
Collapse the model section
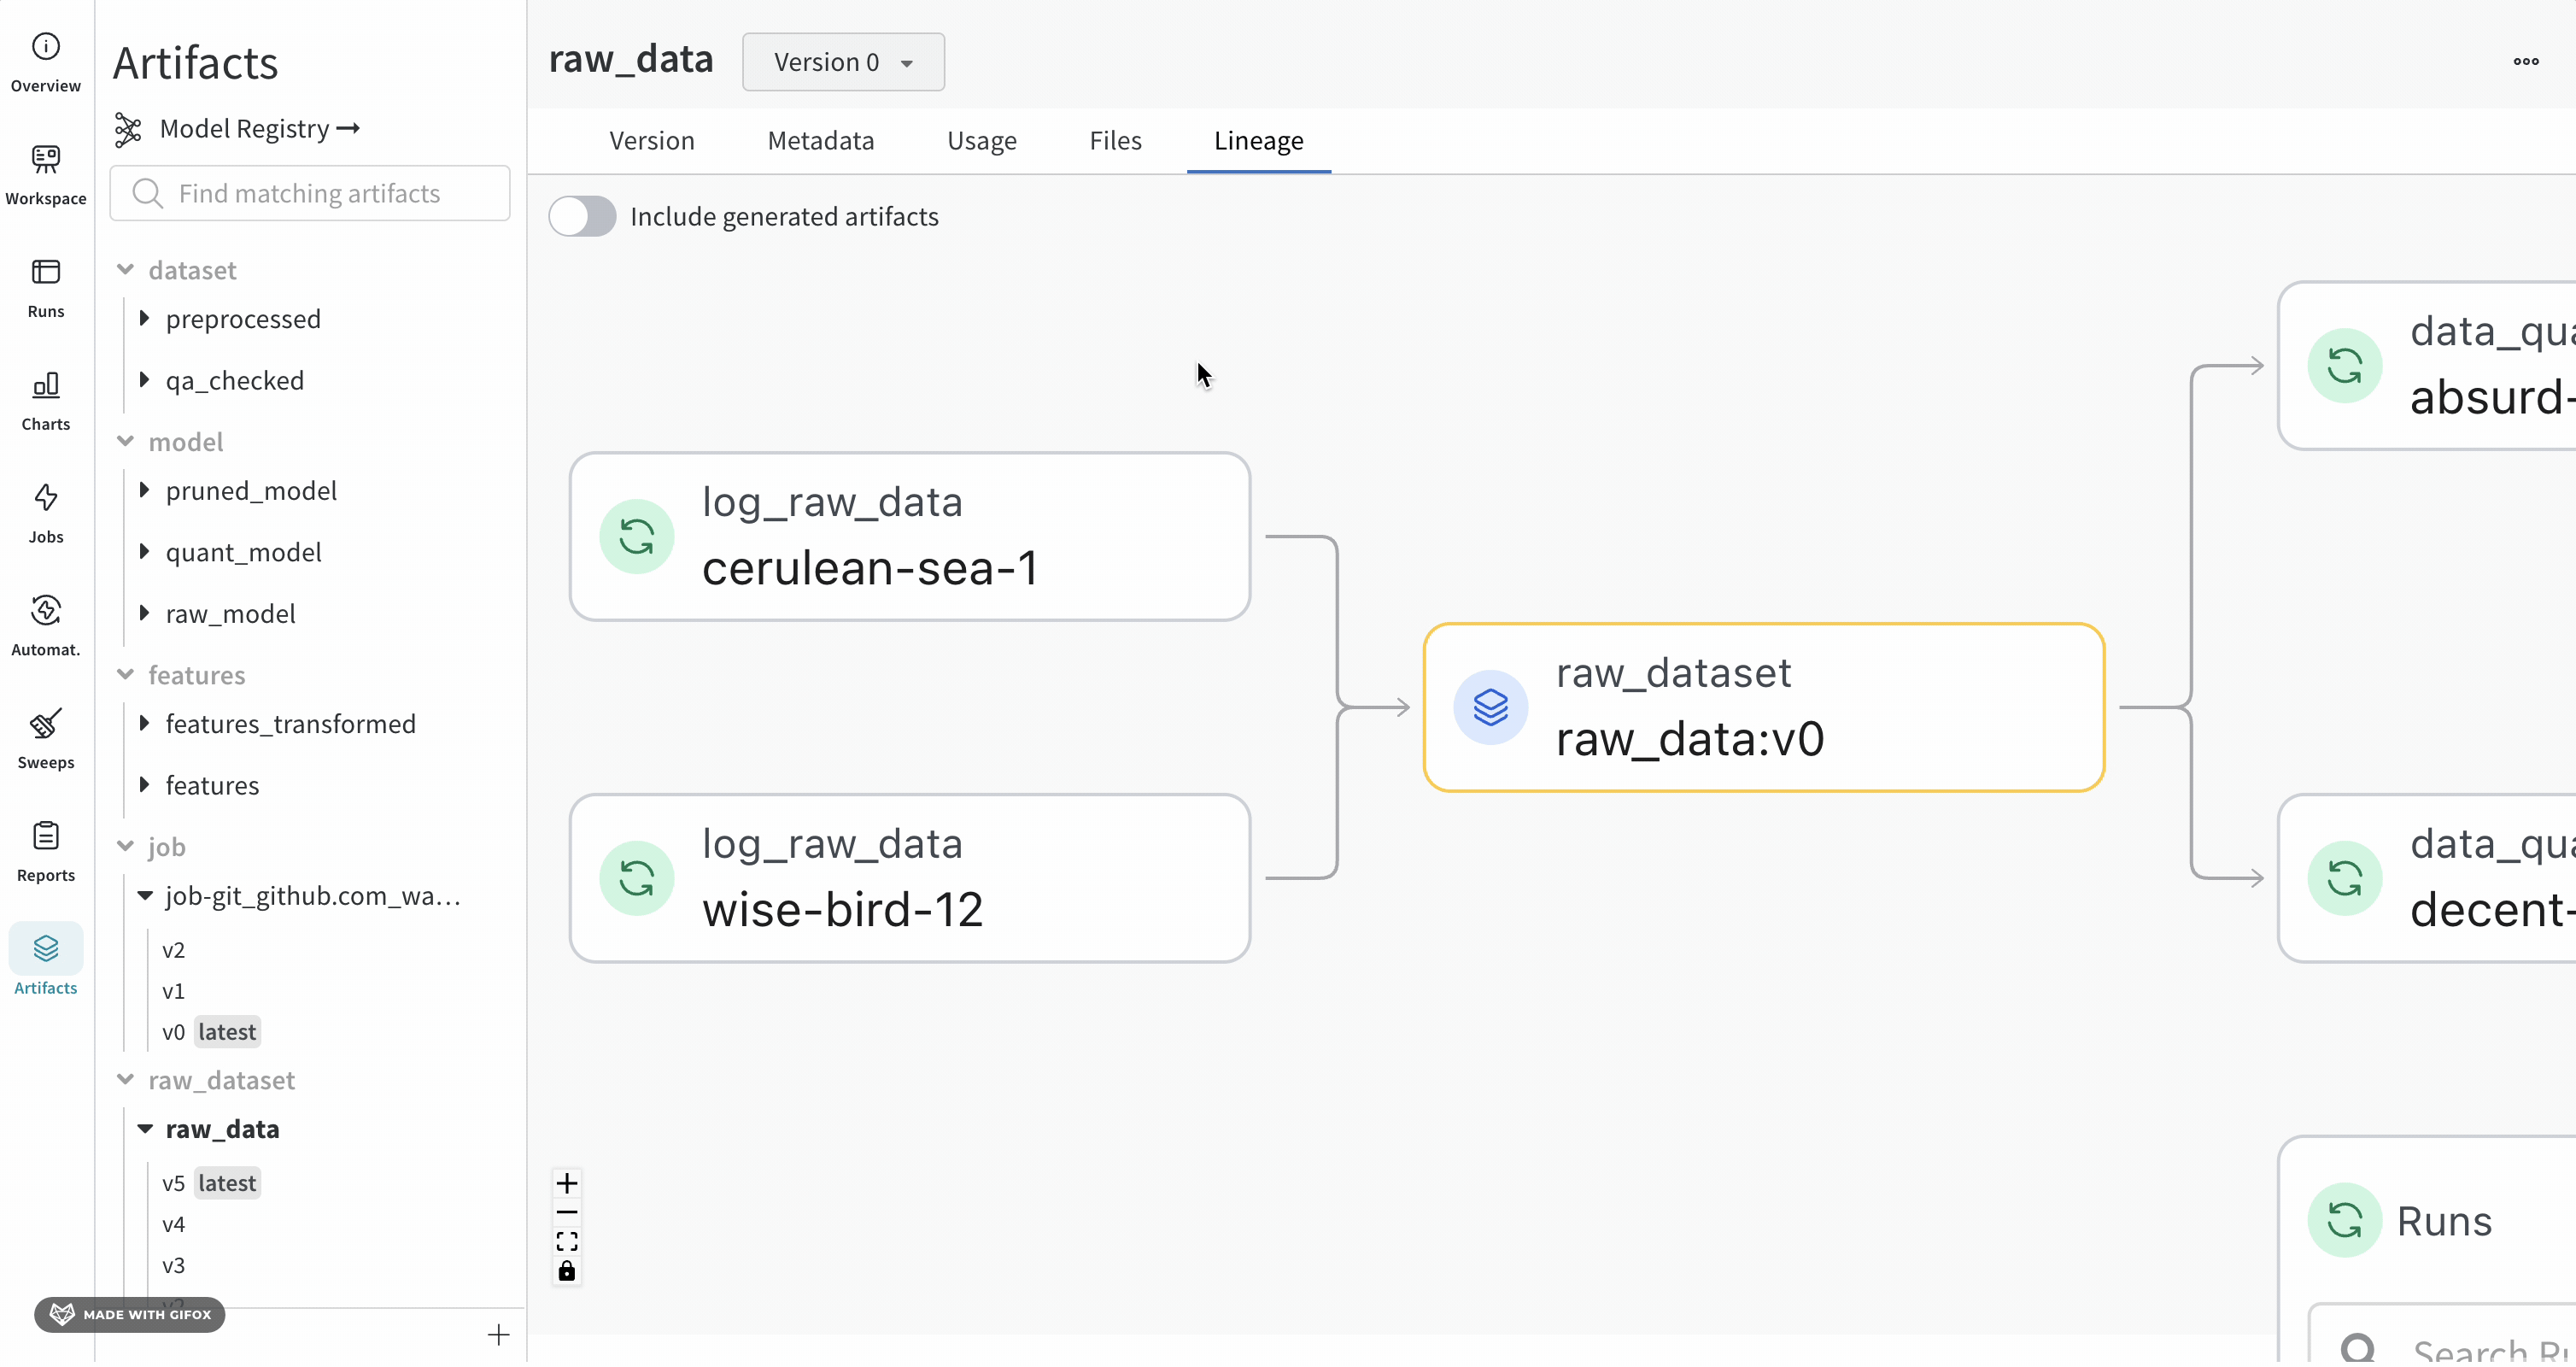click(125, 441)
